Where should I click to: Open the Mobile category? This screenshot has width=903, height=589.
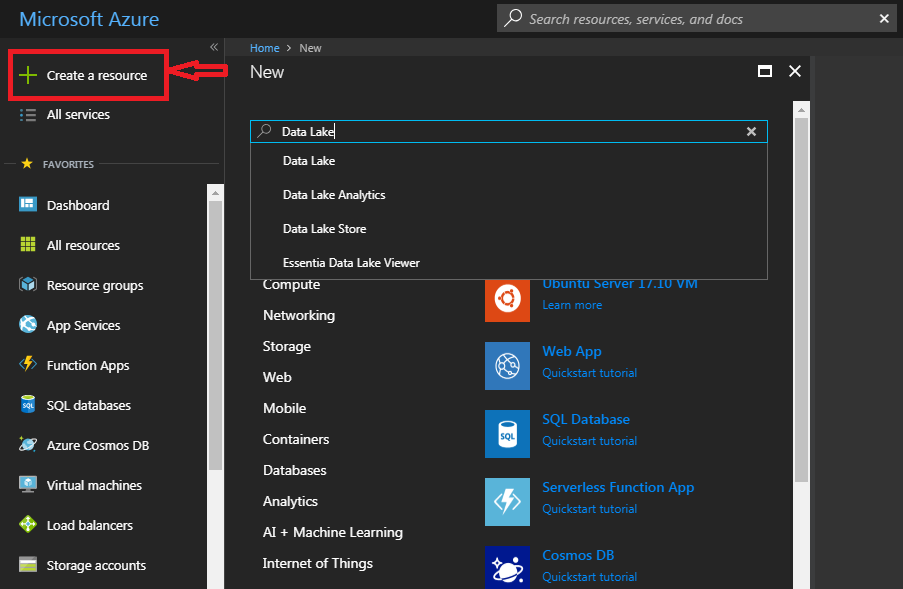[284, 408]
